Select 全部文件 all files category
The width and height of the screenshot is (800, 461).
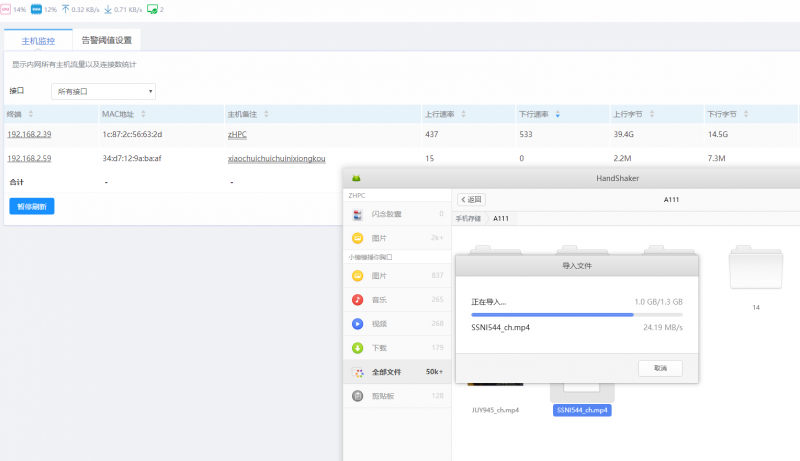tap(386, 372)
